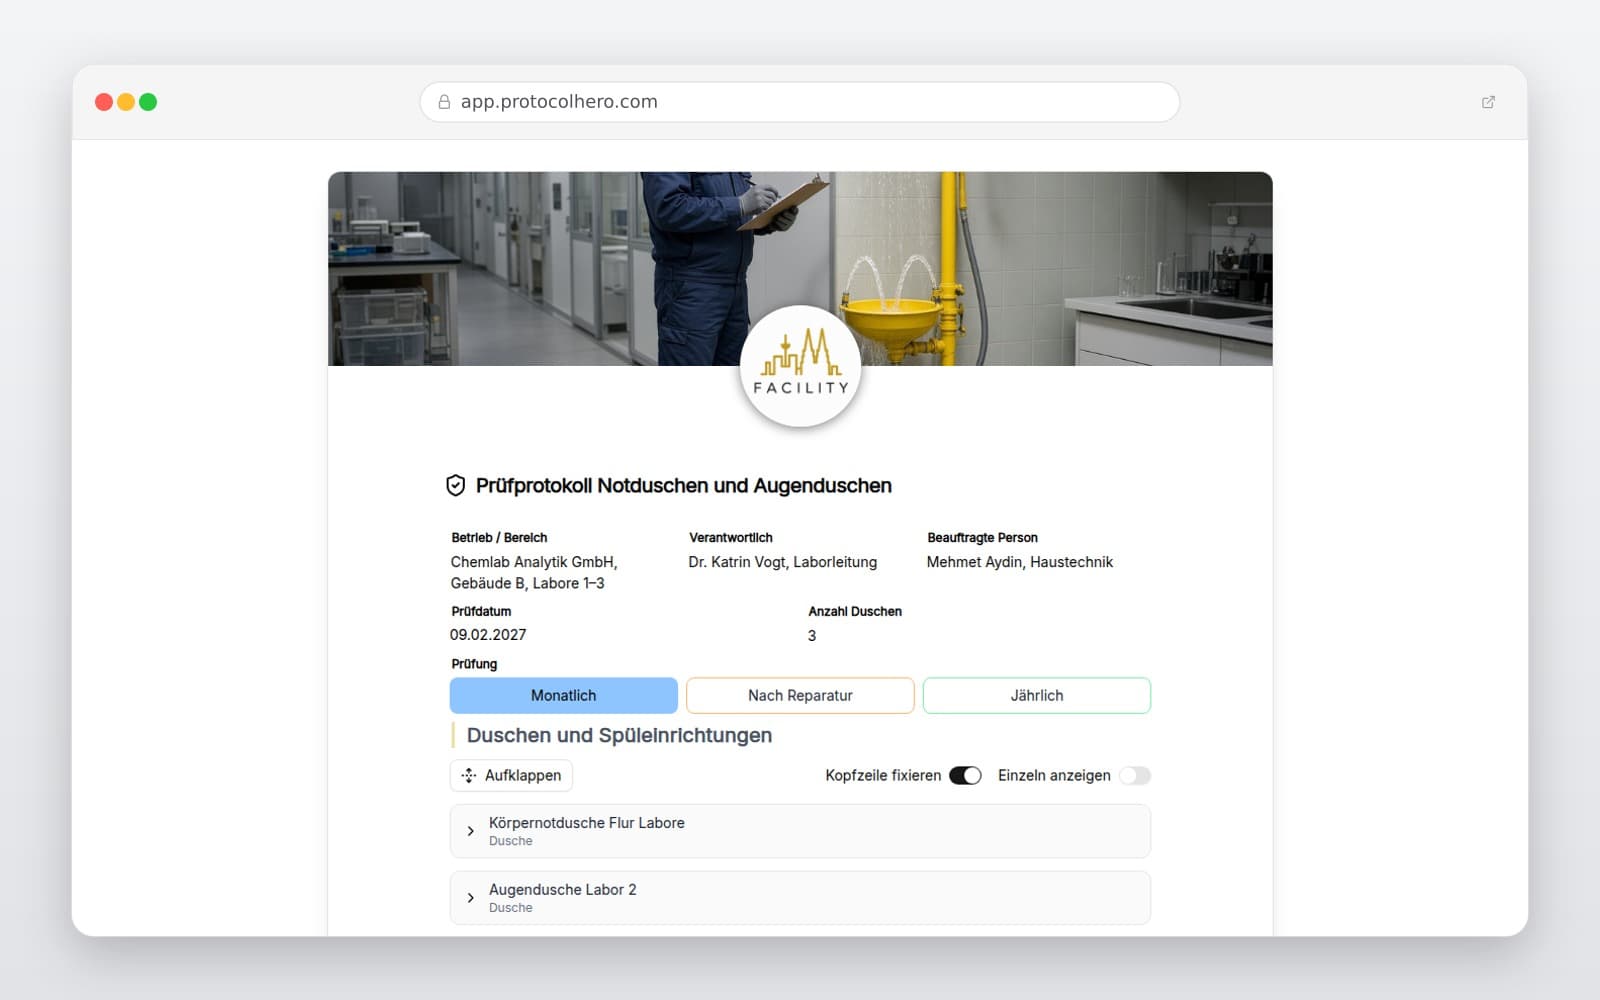This screenshot has height=1000, width=1600.
Task: Click the red close window dot
Action: pyautogui.click(x=104, y=102)
